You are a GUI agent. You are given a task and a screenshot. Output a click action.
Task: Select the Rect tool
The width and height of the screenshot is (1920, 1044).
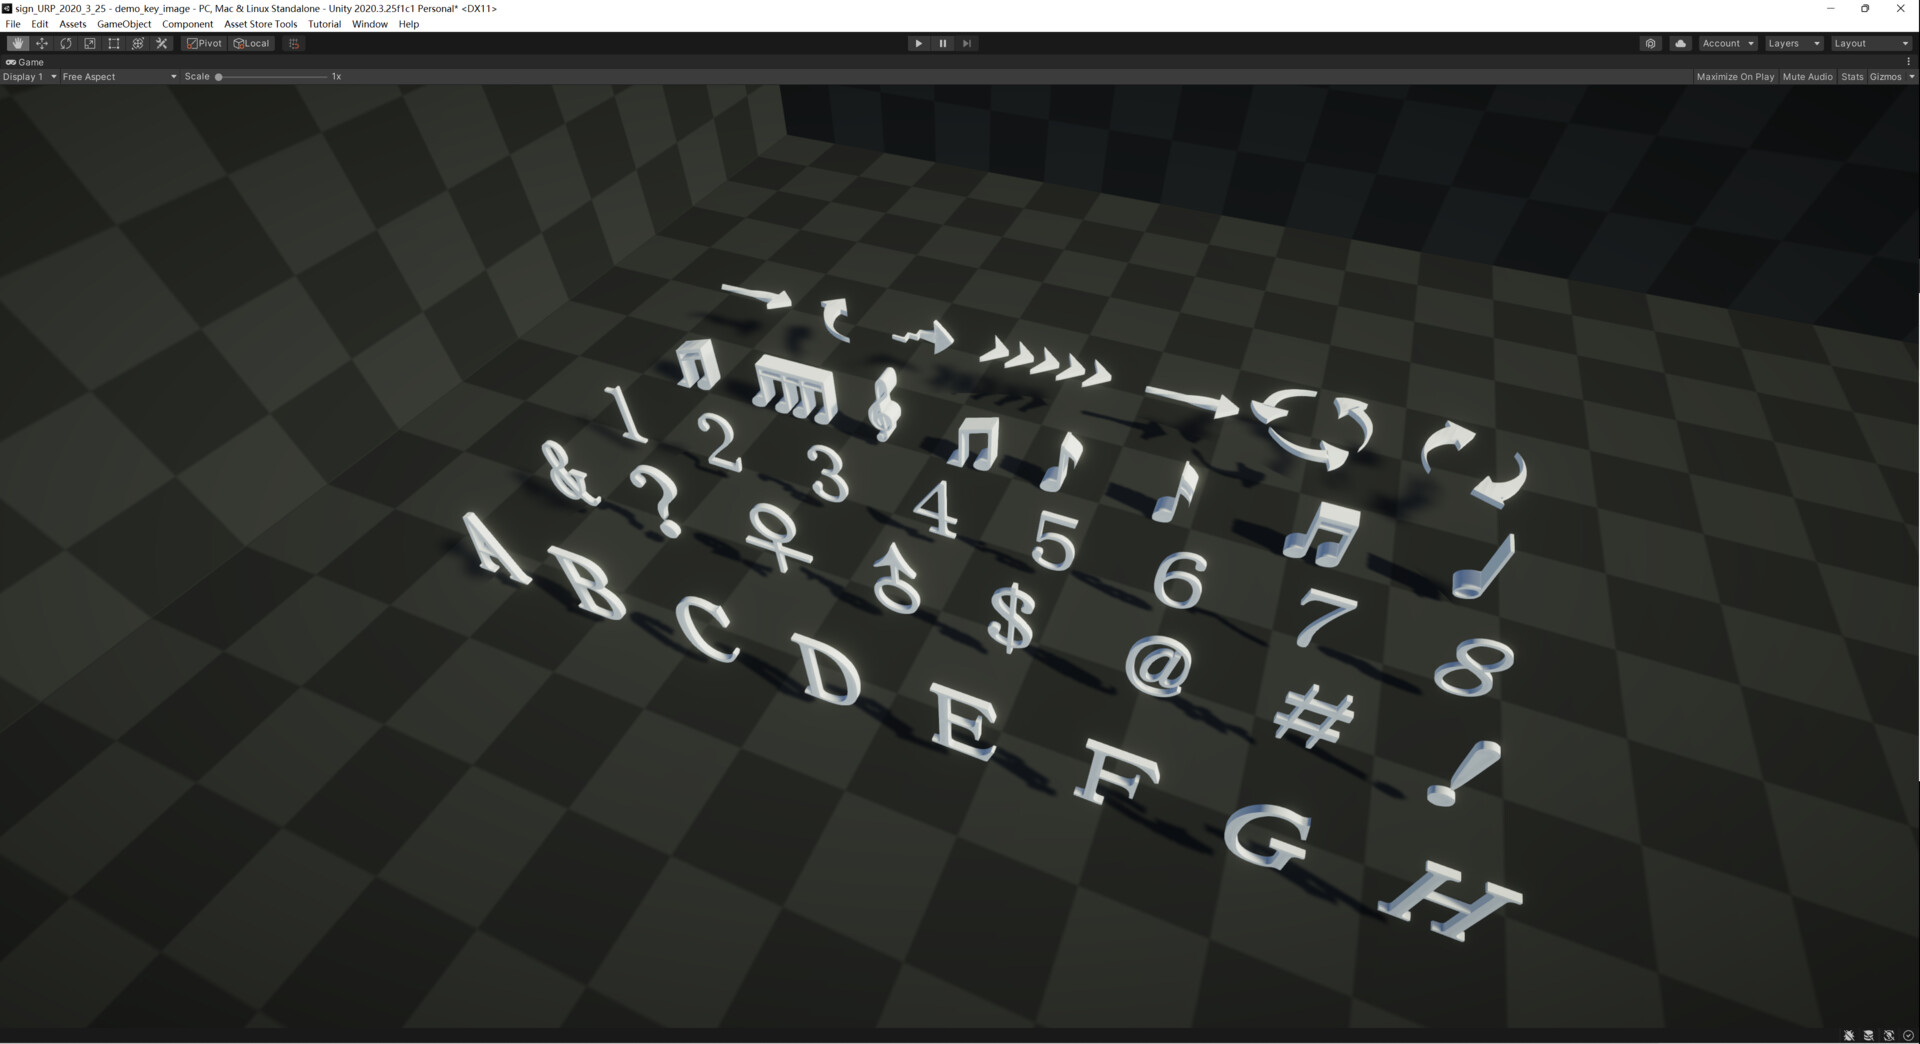pyautogui.click(x=113, y=43)
